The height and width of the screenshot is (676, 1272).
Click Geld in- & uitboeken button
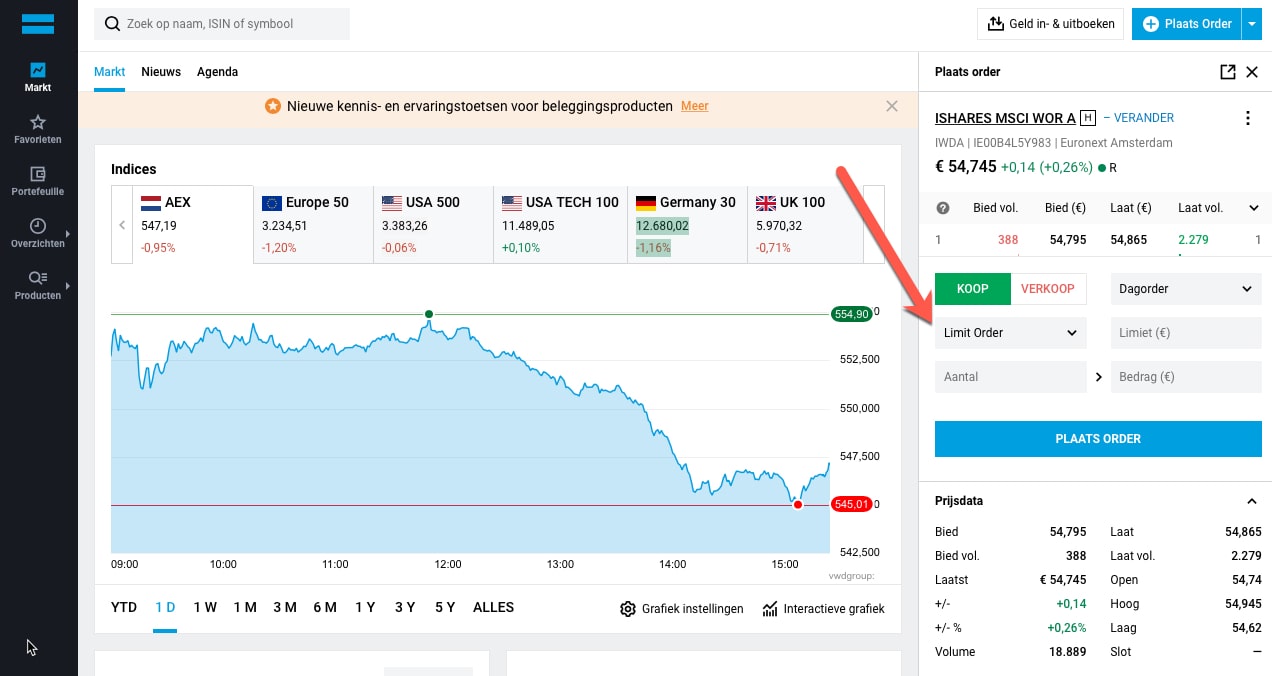pyautogui.click(x=1051, y=24)
